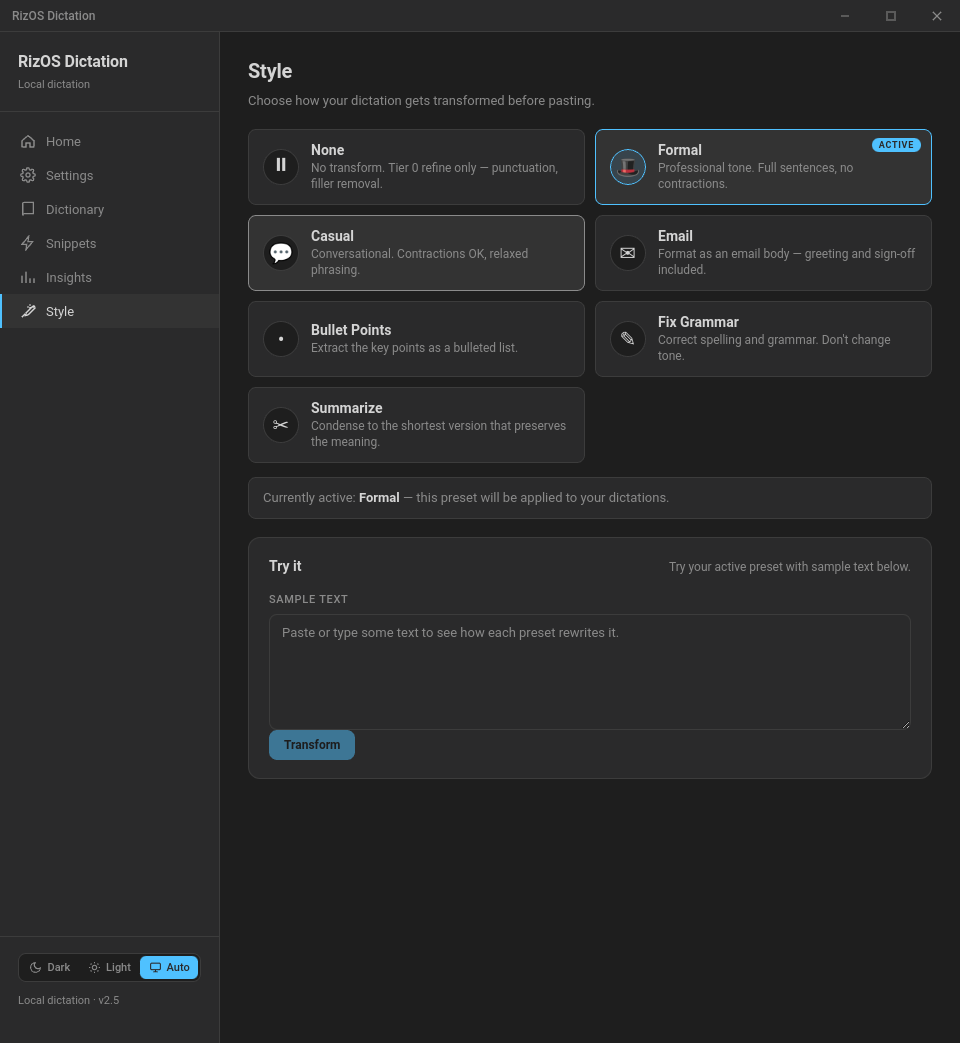Click 'Professional tone. Full sentences' description
This screenshot has height=1043, width=960.
[x=755, y=176]
